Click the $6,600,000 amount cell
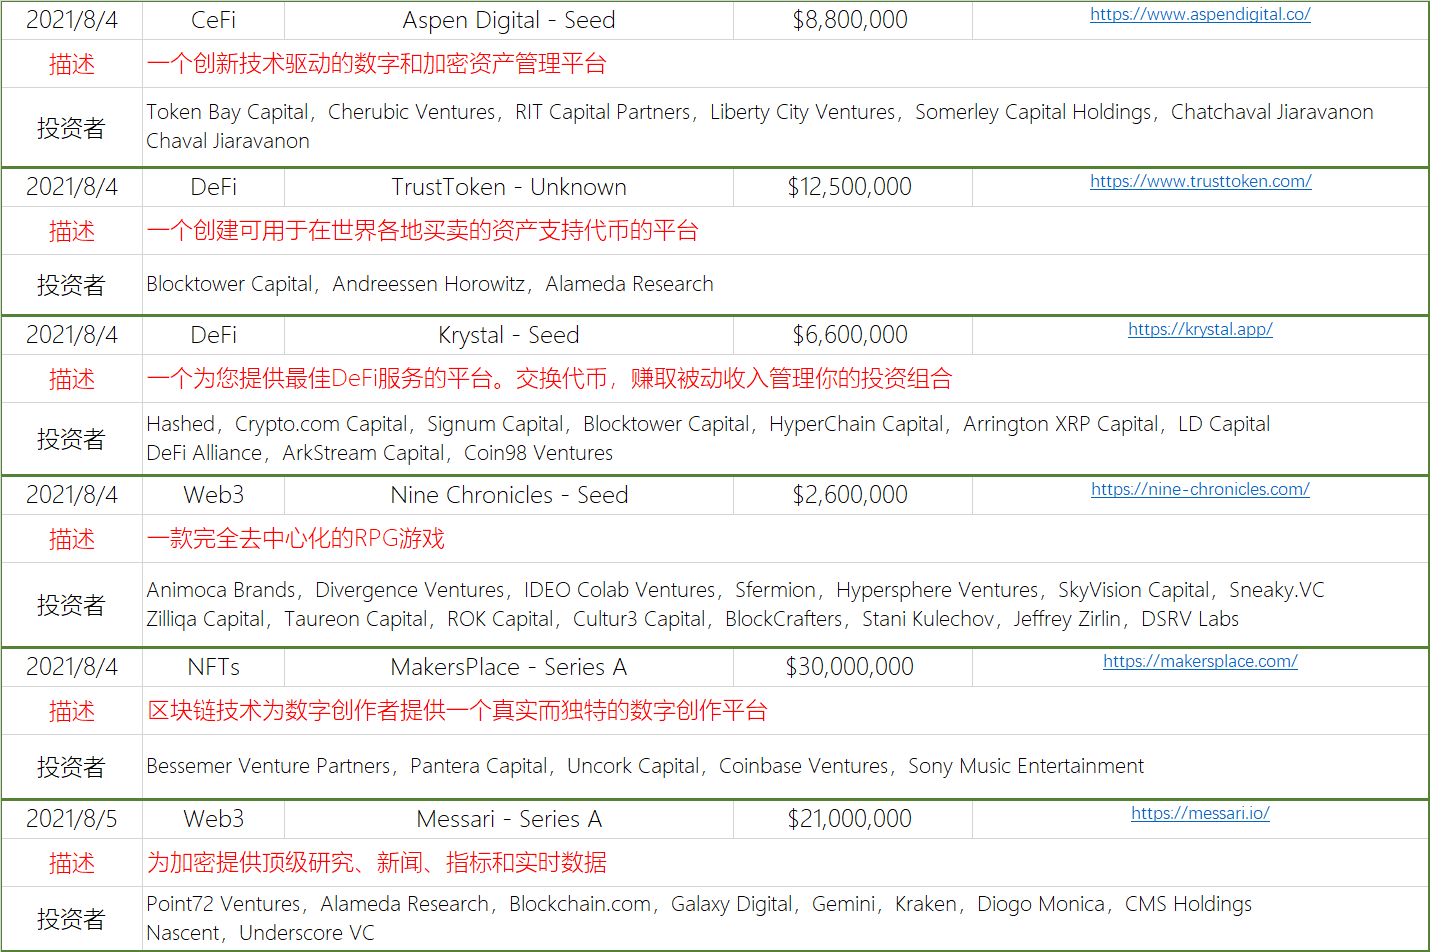Viewport: 1430px width, 952px height. pos(852,335)
